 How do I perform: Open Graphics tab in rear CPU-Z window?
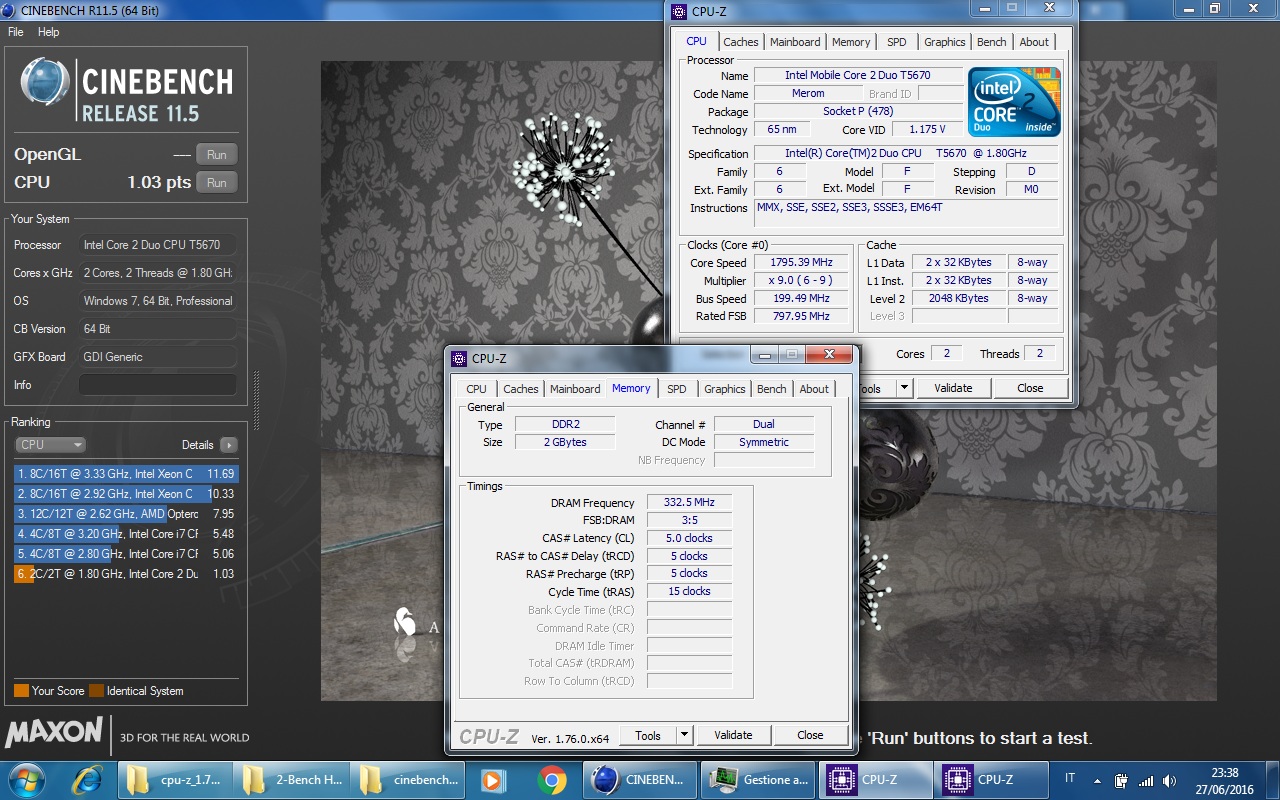point(944,42)
